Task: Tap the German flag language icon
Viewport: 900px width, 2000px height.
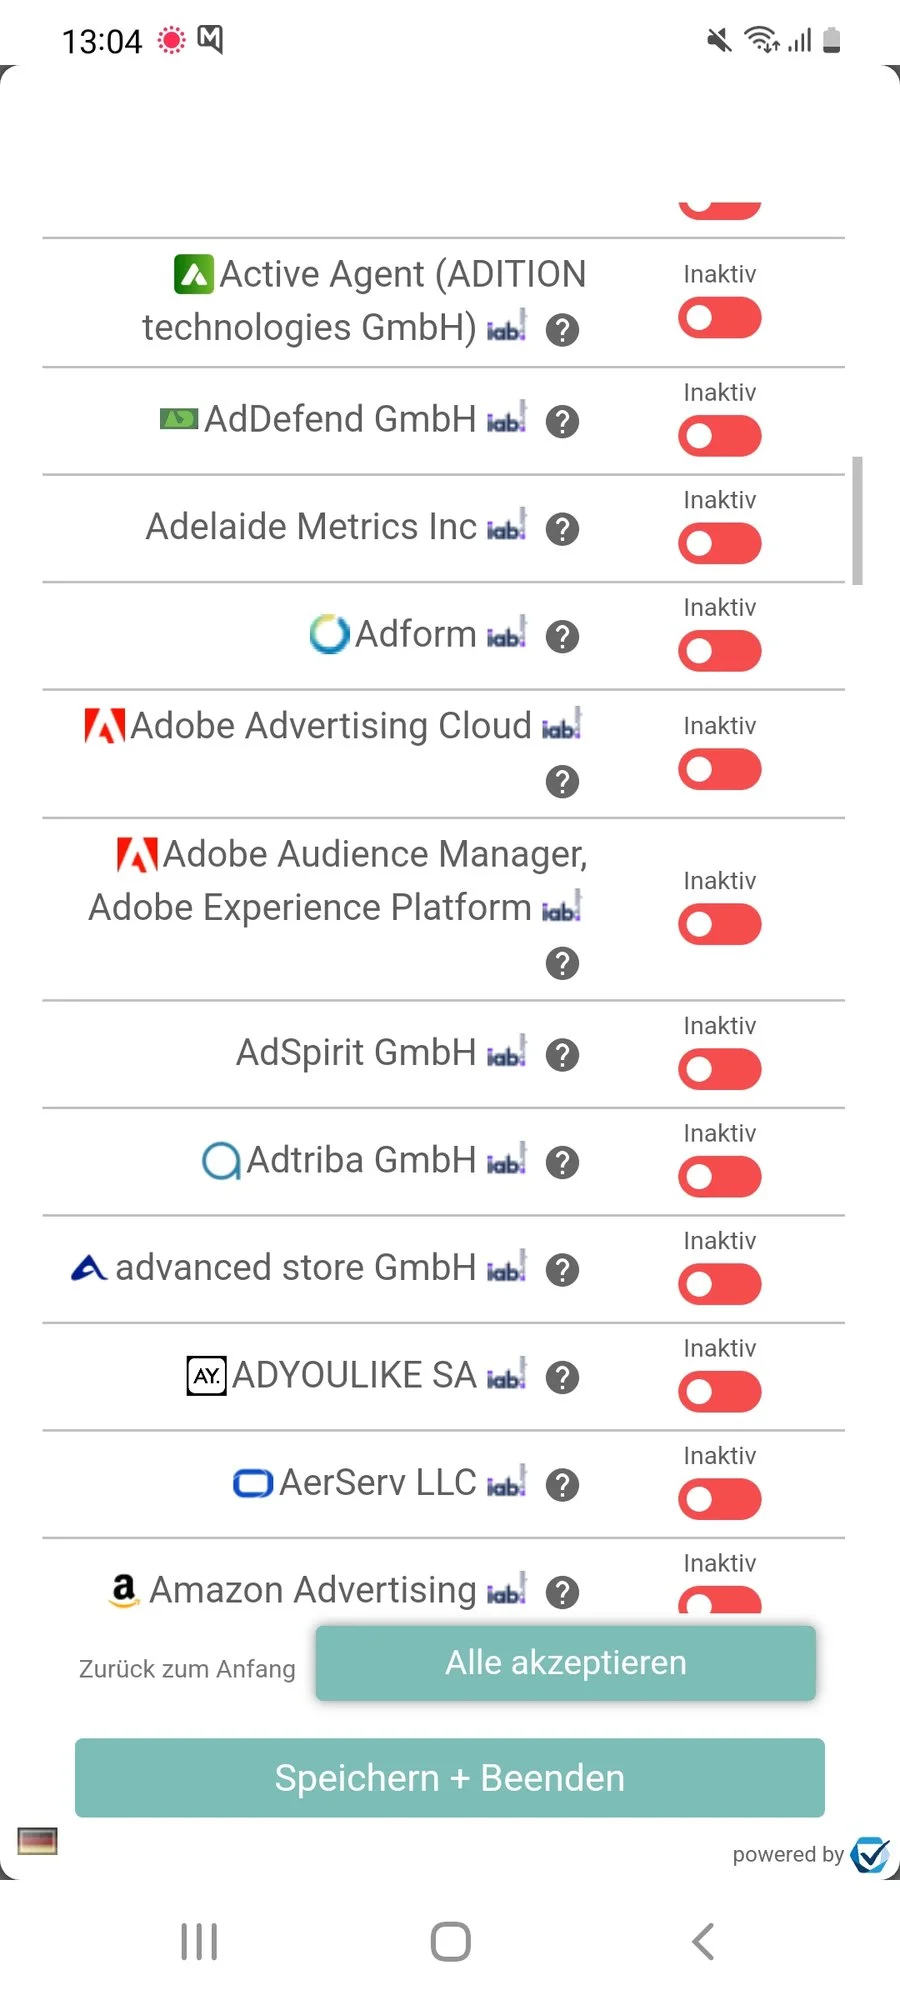Action: coord(38,1841)
